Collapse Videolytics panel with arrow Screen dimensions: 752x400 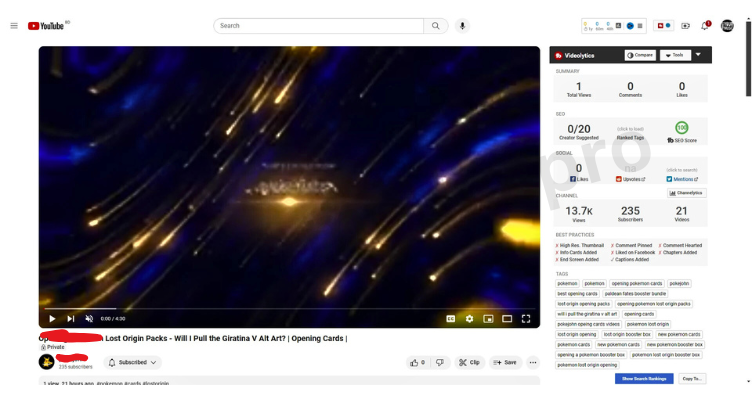[x=698, y=55]
